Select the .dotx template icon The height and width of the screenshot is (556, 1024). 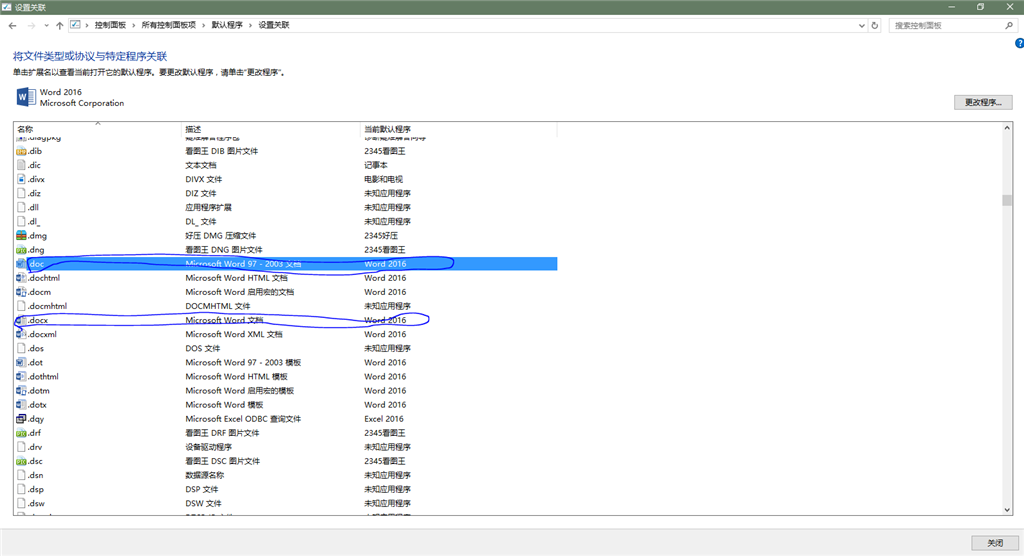21,404
